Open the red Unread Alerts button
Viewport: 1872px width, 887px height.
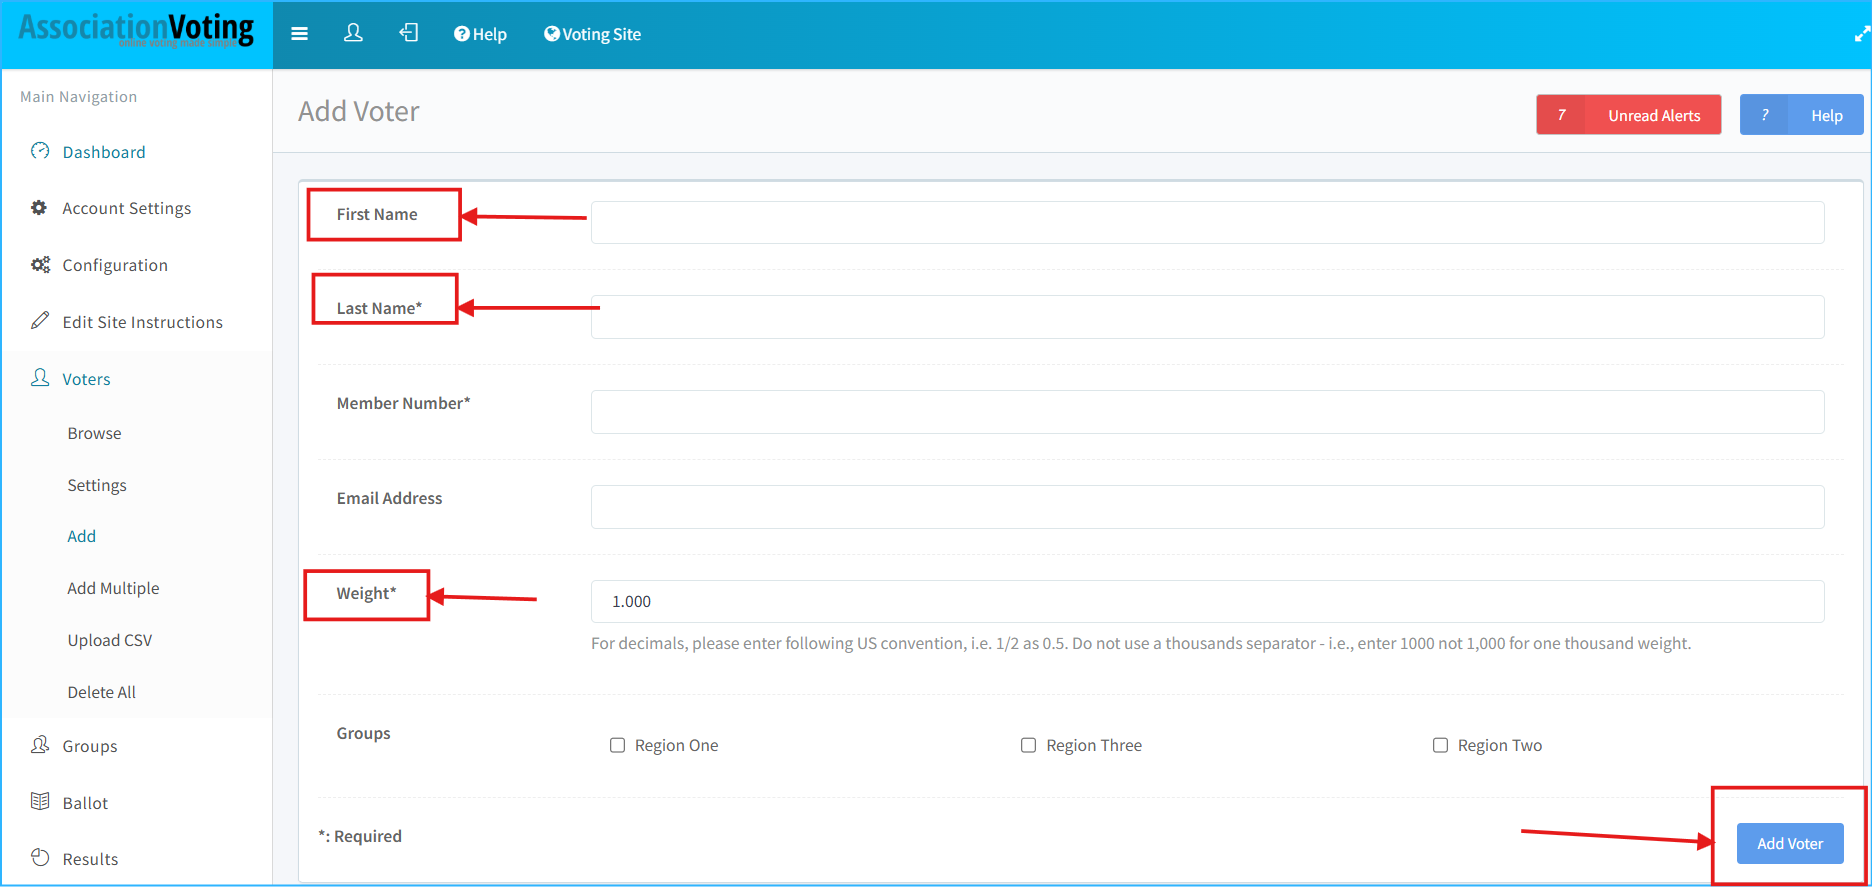pos(1628,115)
